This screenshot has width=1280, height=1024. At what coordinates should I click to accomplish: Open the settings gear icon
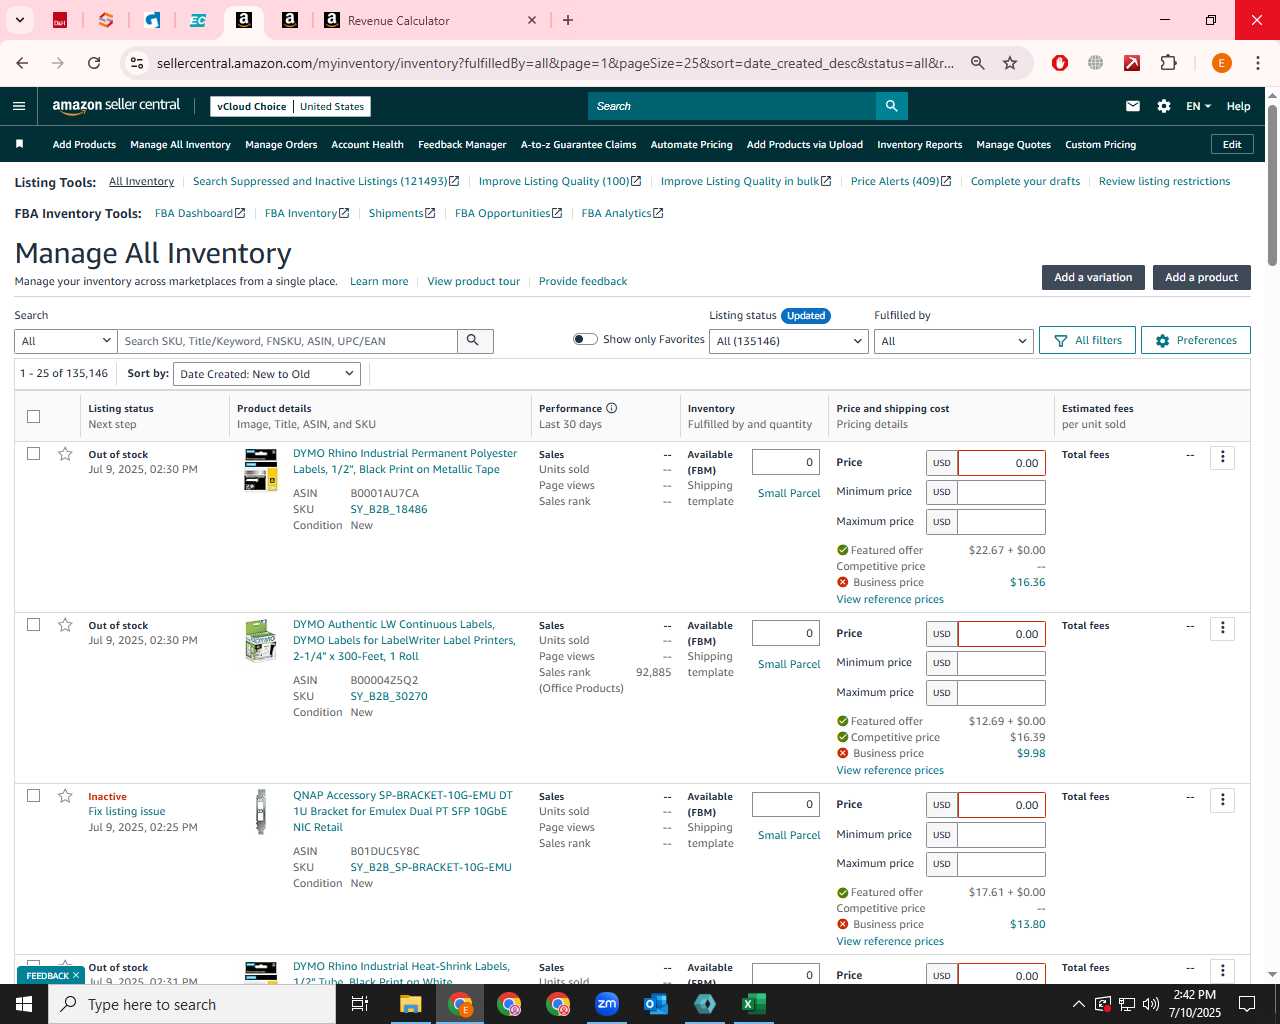(x=1164, y=106)
